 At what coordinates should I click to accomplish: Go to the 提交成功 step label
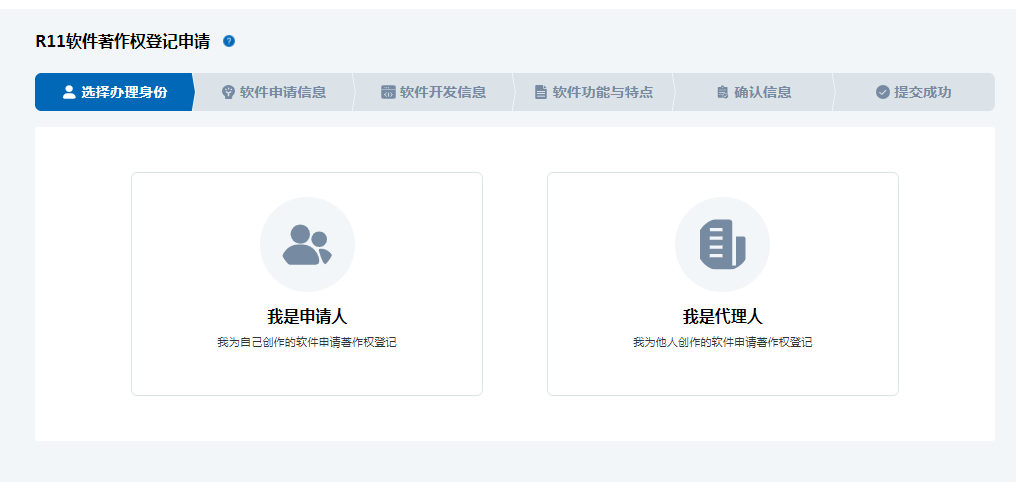click(x=923, y=92)
